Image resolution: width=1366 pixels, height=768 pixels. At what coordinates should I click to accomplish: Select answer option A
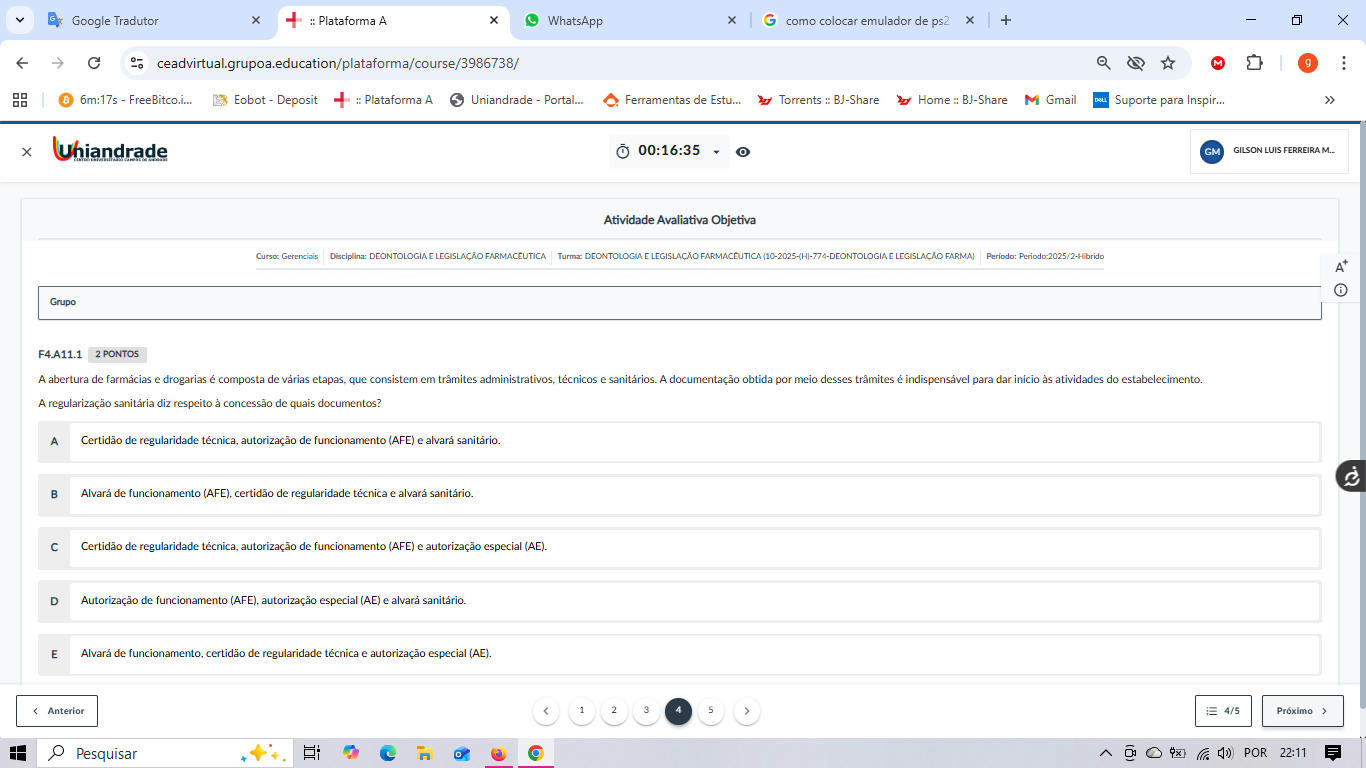point(54,441)
